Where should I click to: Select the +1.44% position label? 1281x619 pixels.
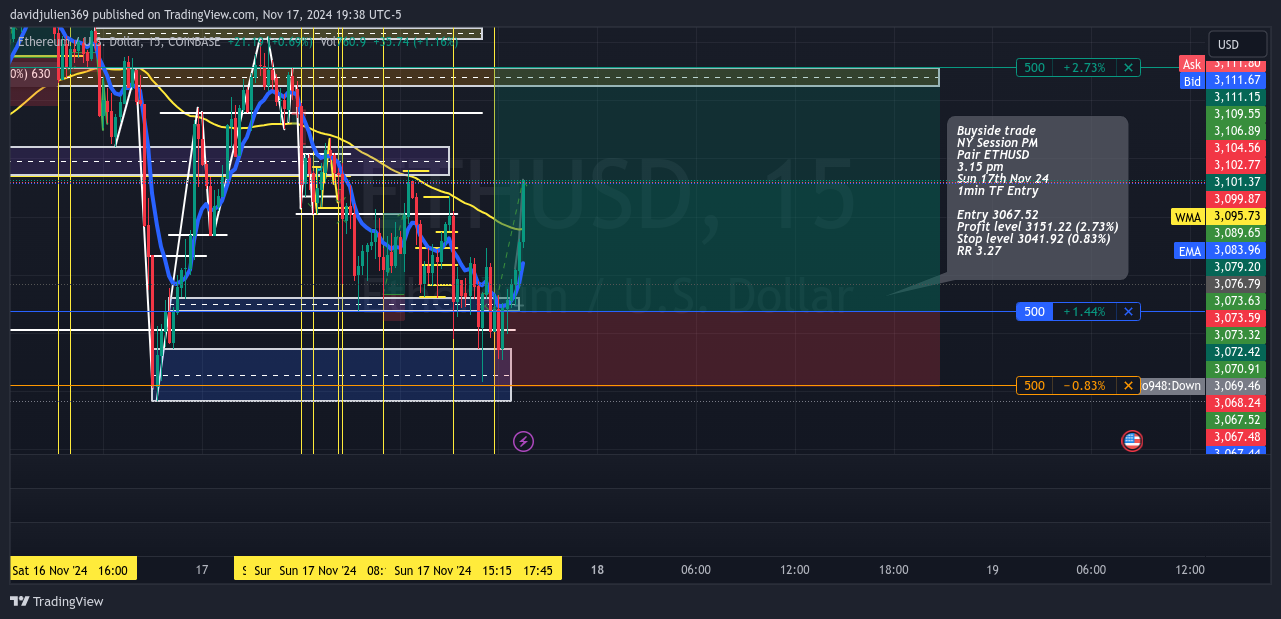click(x=1085, y=312)
